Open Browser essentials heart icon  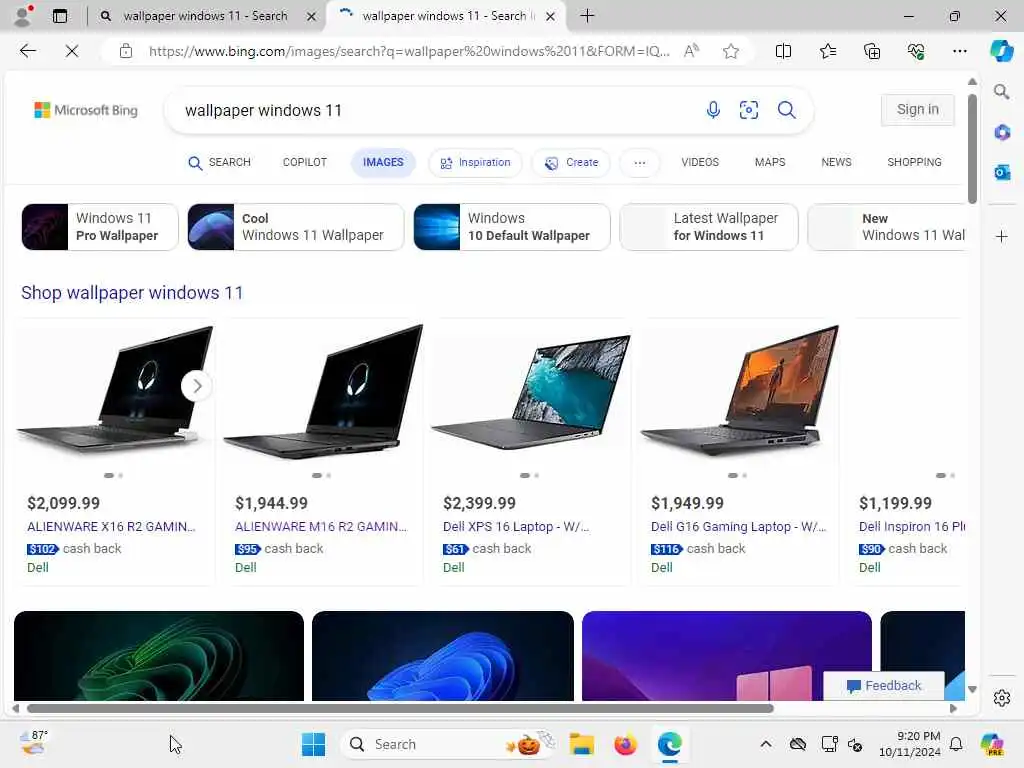[916, 51]
